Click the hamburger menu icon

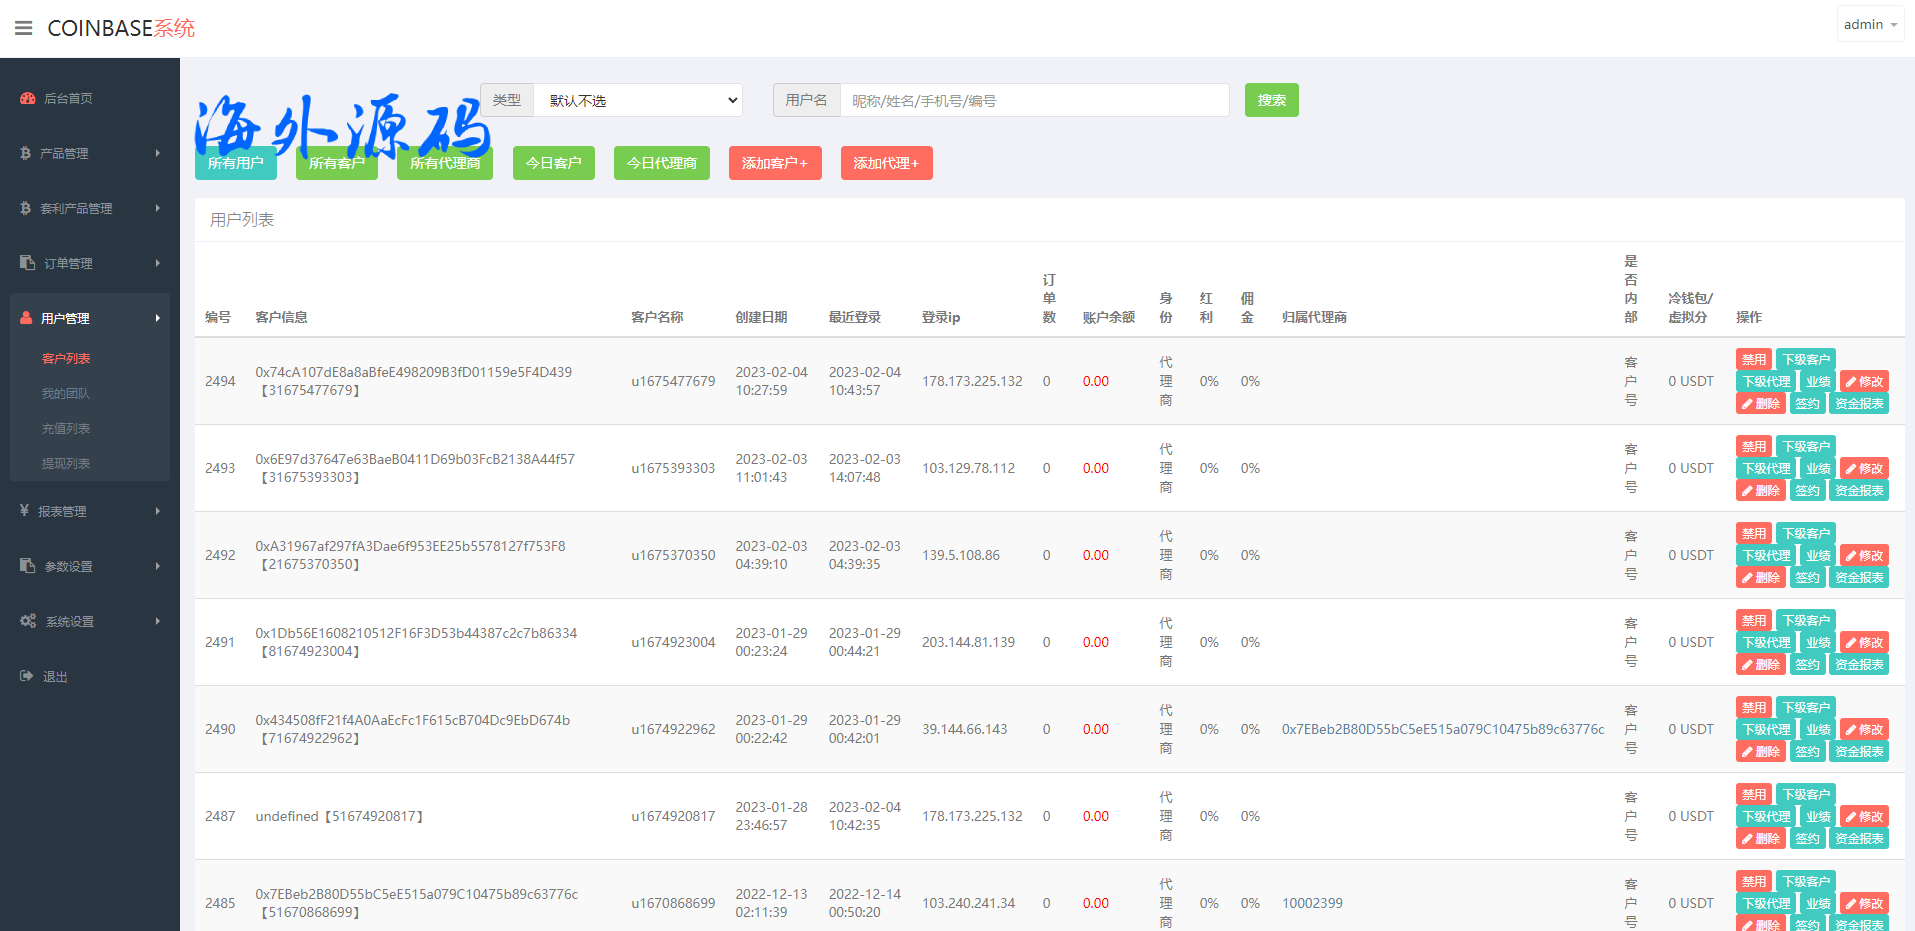point(23,28)
